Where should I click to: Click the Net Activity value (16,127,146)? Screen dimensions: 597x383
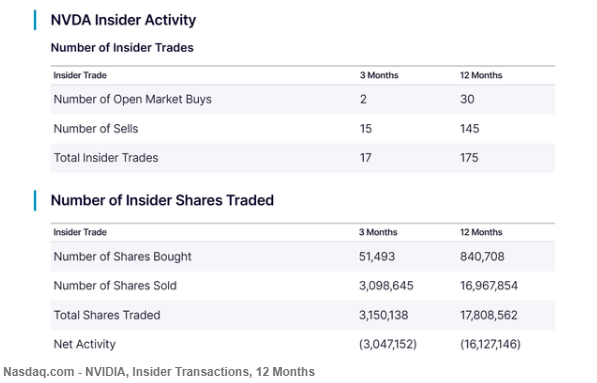pos(490,344)
